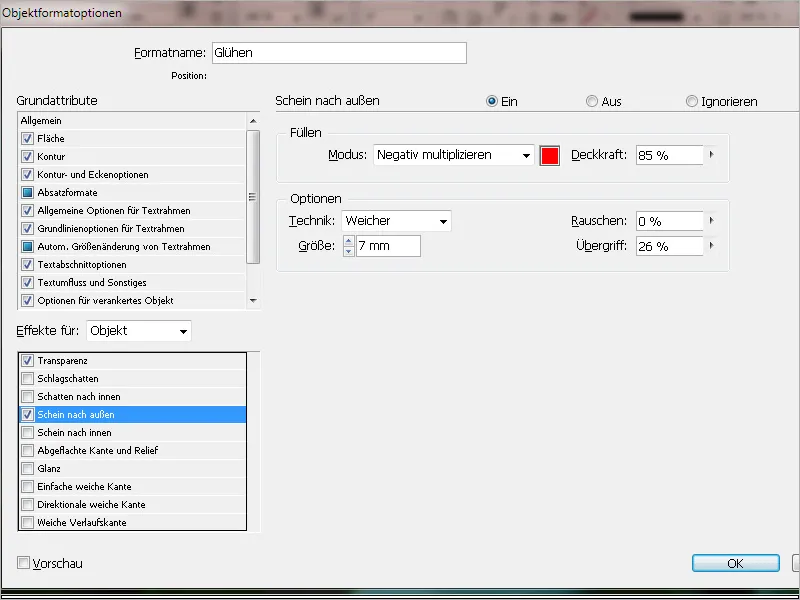This screenshot has width=800, height=600.
Task: Enable Weiche Verlaufskante checkbox
Action: point(28,522)
